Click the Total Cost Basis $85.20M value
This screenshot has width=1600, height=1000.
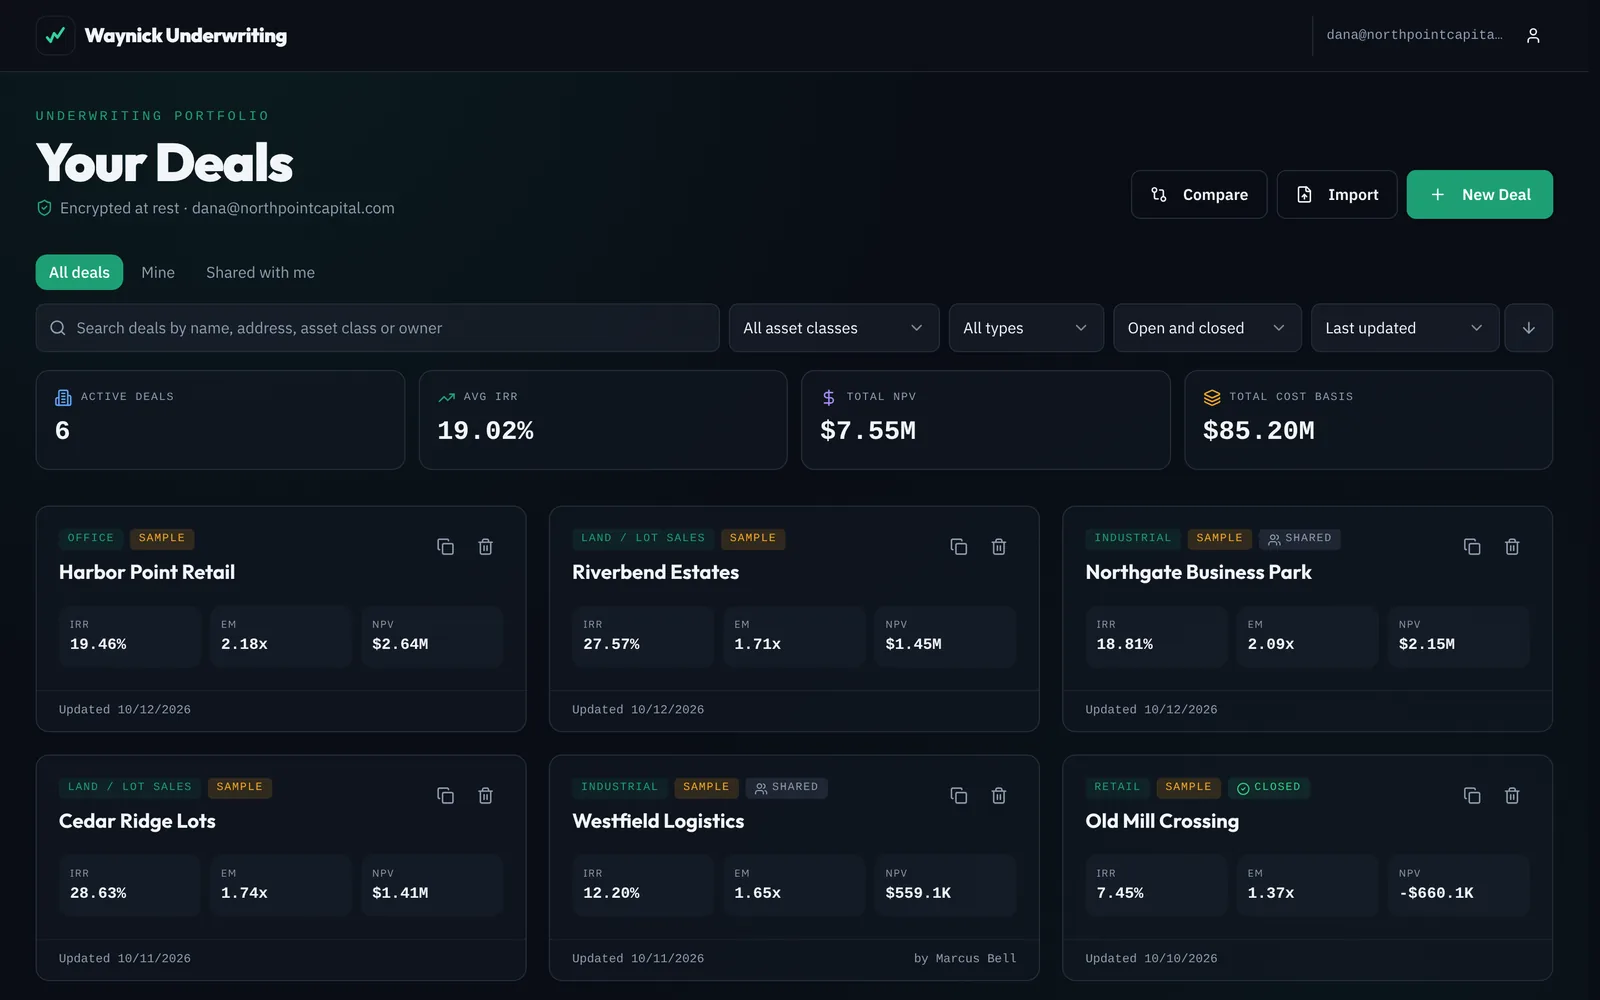tap(1259, 431)
